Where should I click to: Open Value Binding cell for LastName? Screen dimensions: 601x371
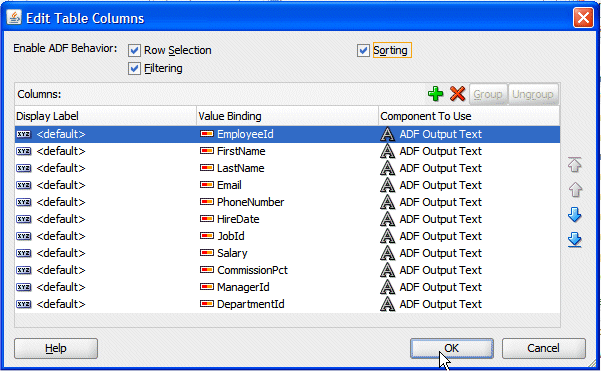pos(287,168)
